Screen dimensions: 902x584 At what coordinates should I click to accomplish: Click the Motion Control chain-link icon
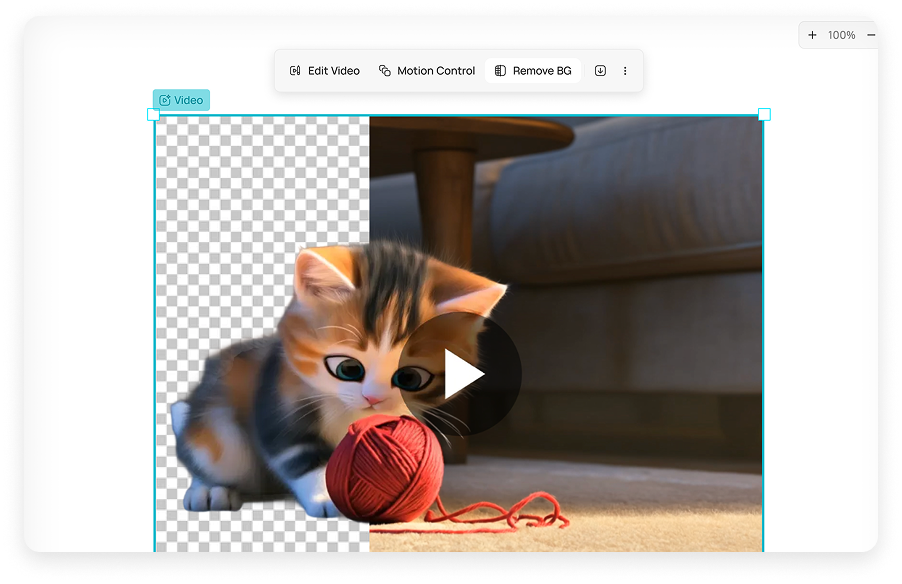point(383,70)
